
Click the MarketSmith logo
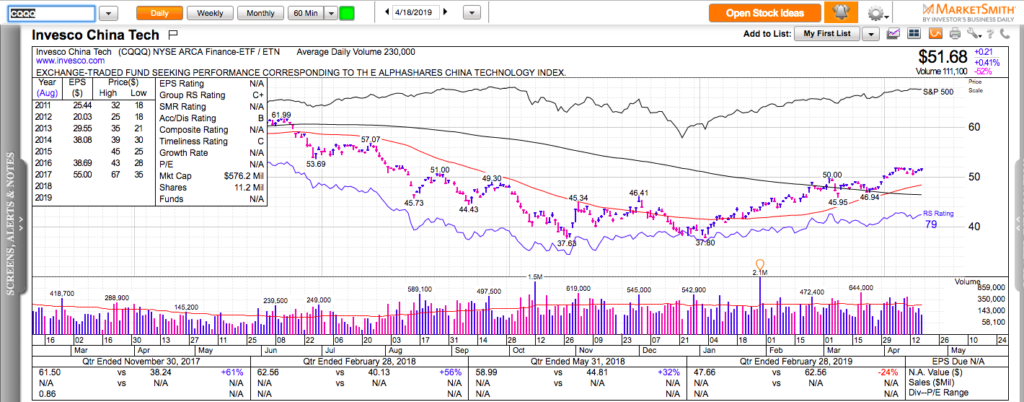(968, 12)
